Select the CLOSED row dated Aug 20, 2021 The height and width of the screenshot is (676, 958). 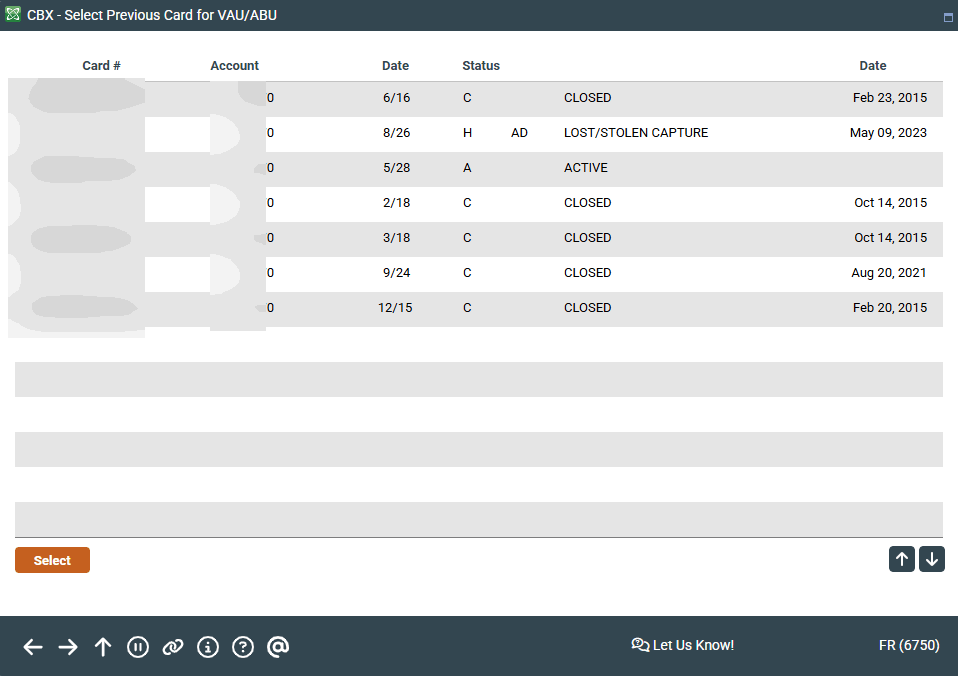[587, 273]
